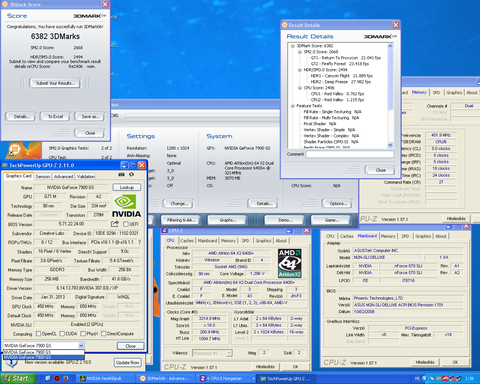Collapse the HDR/SM3.0 Score tree node
The height and width of the screenshot is (384, 480).
(x=299, y=70)
